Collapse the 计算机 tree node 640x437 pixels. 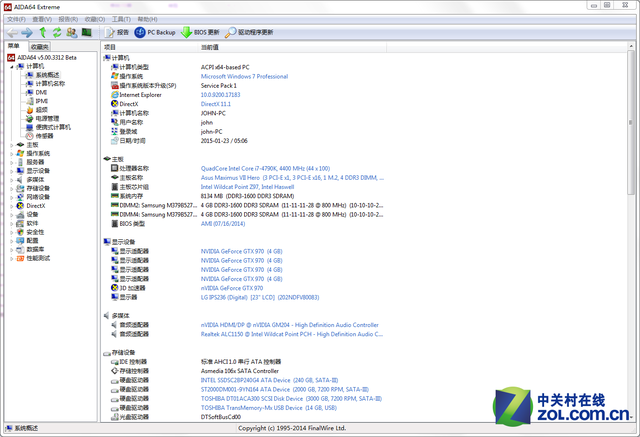11,67
